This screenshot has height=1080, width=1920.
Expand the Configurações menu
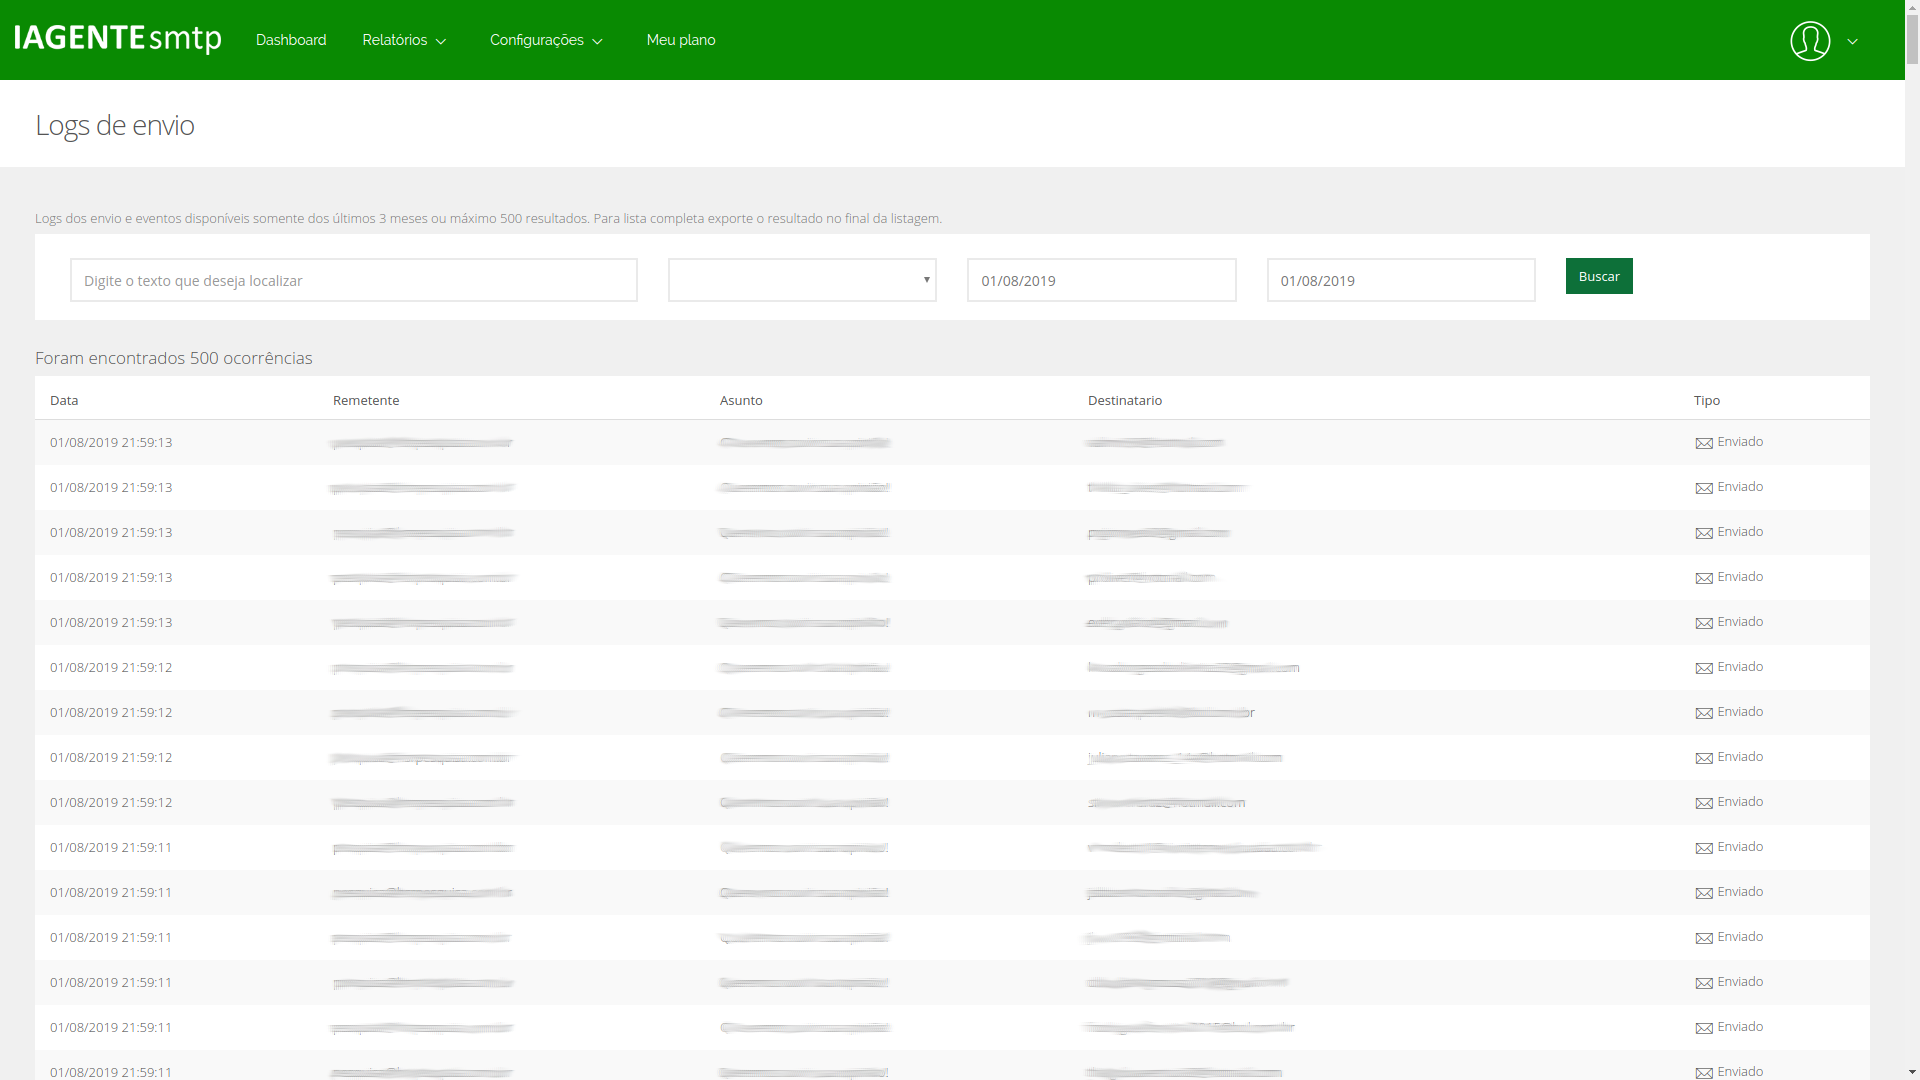coord(537,40)
